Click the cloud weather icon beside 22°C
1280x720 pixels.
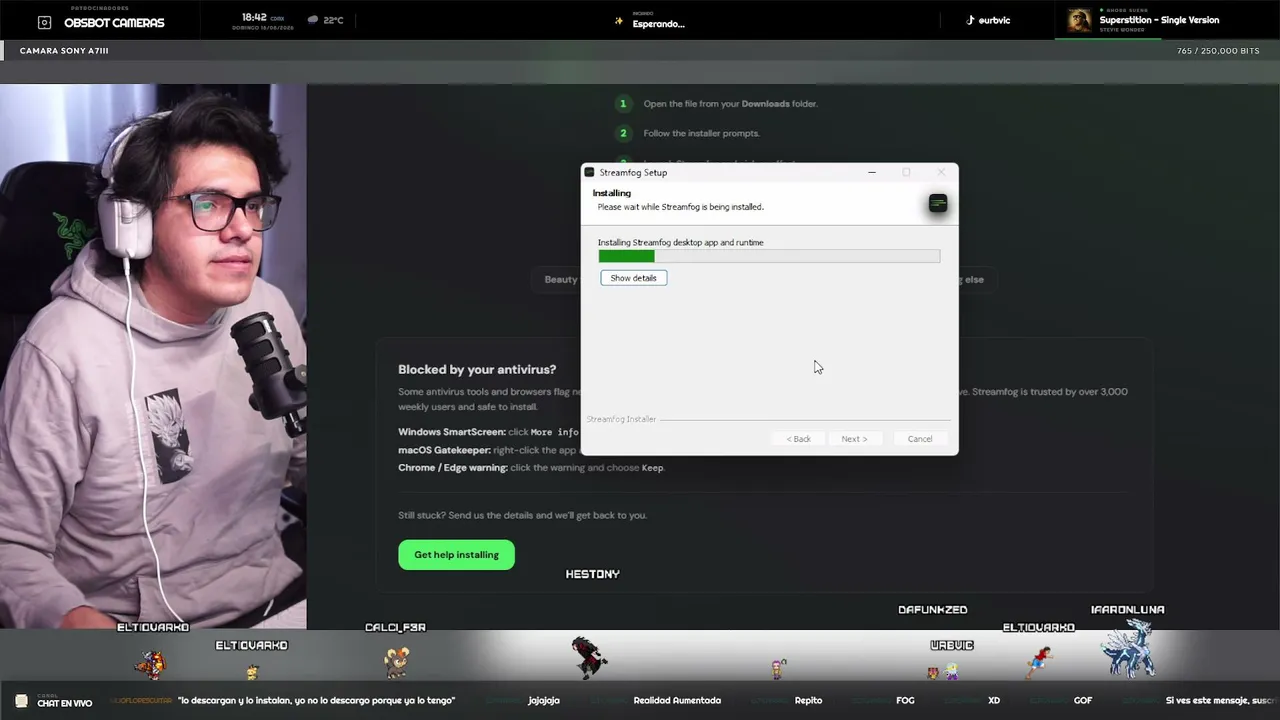313,19
